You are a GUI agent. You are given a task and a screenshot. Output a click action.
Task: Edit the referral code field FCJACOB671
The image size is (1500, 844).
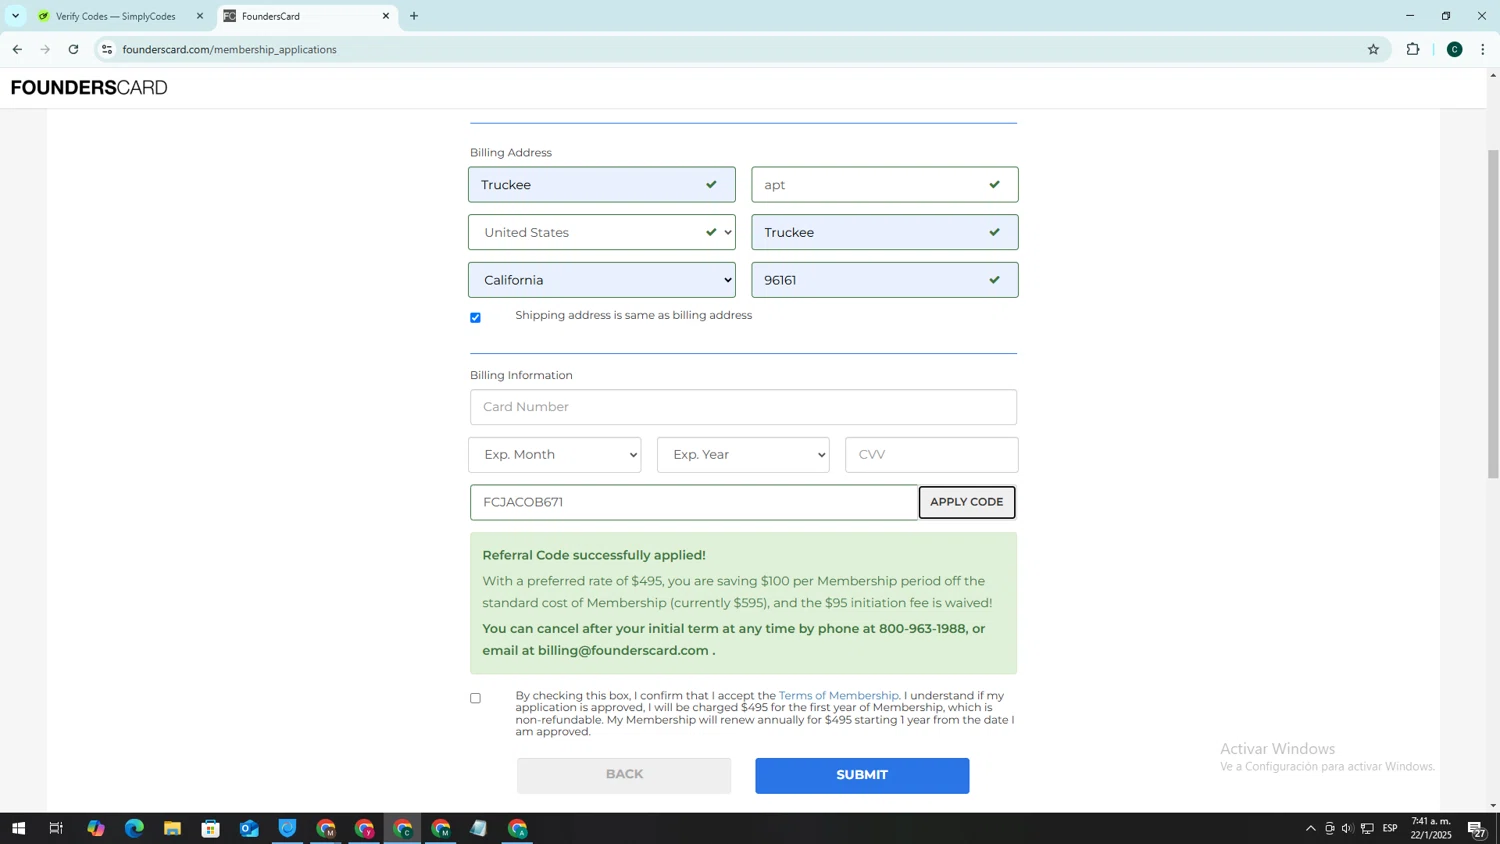coord(694,502)
